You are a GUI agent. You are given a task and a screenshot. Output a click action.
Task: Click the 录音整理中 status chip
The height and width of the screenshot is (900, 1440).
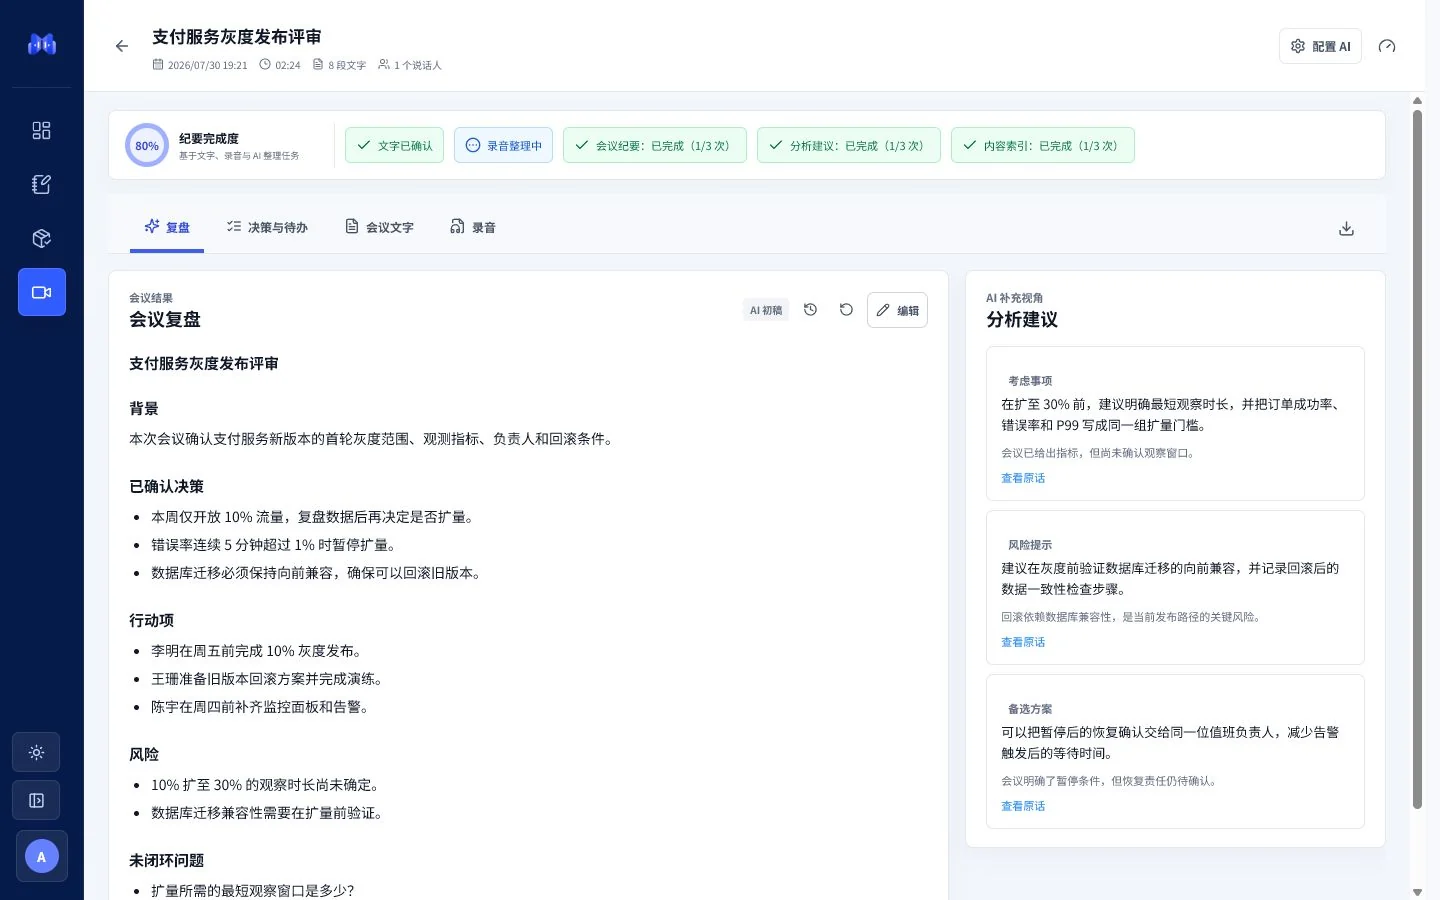pos(503,145)
